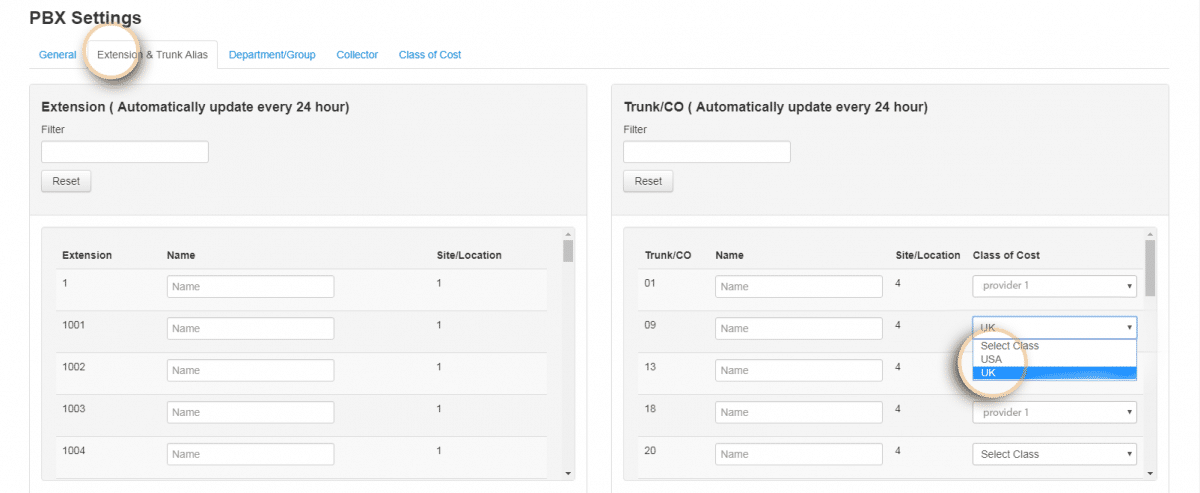Screen dimensions: 1200x493
Task: Reset the Extension filter
Action: pos(66,182)
